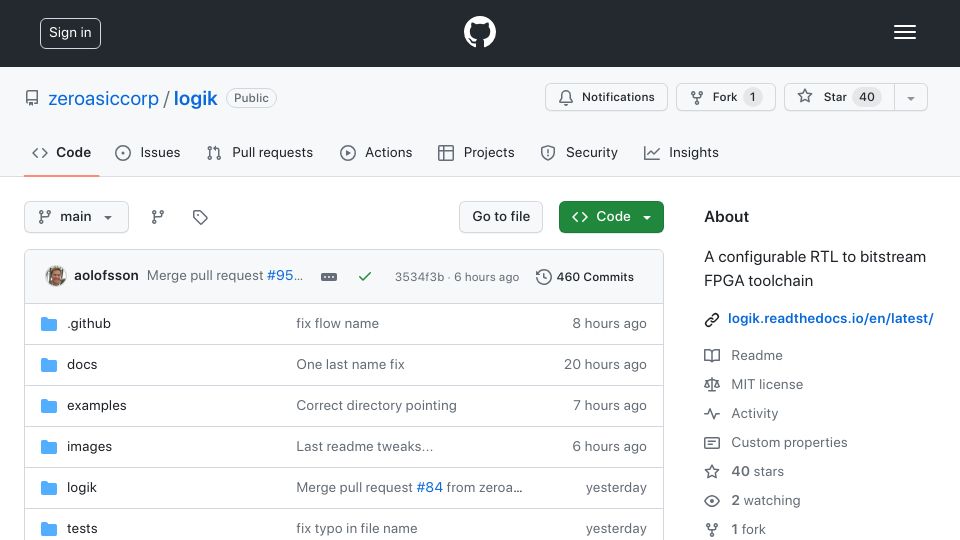Click the eye watching icon
Image resolution: width=960 pixels, height=540 pixels.
click(711, 501)
